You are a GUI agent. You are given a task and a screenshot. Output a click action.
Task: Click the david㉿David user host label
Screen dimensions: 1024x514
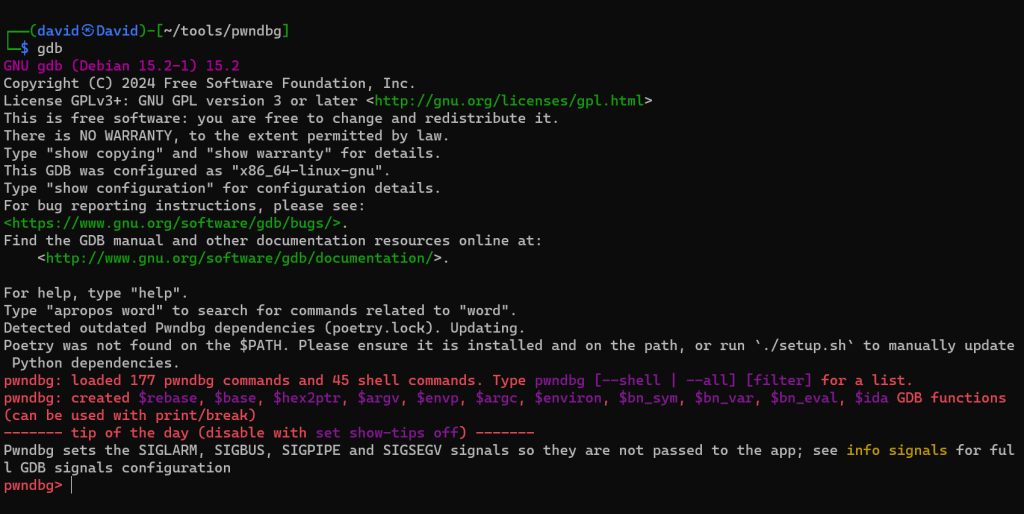tap(86, 31)
